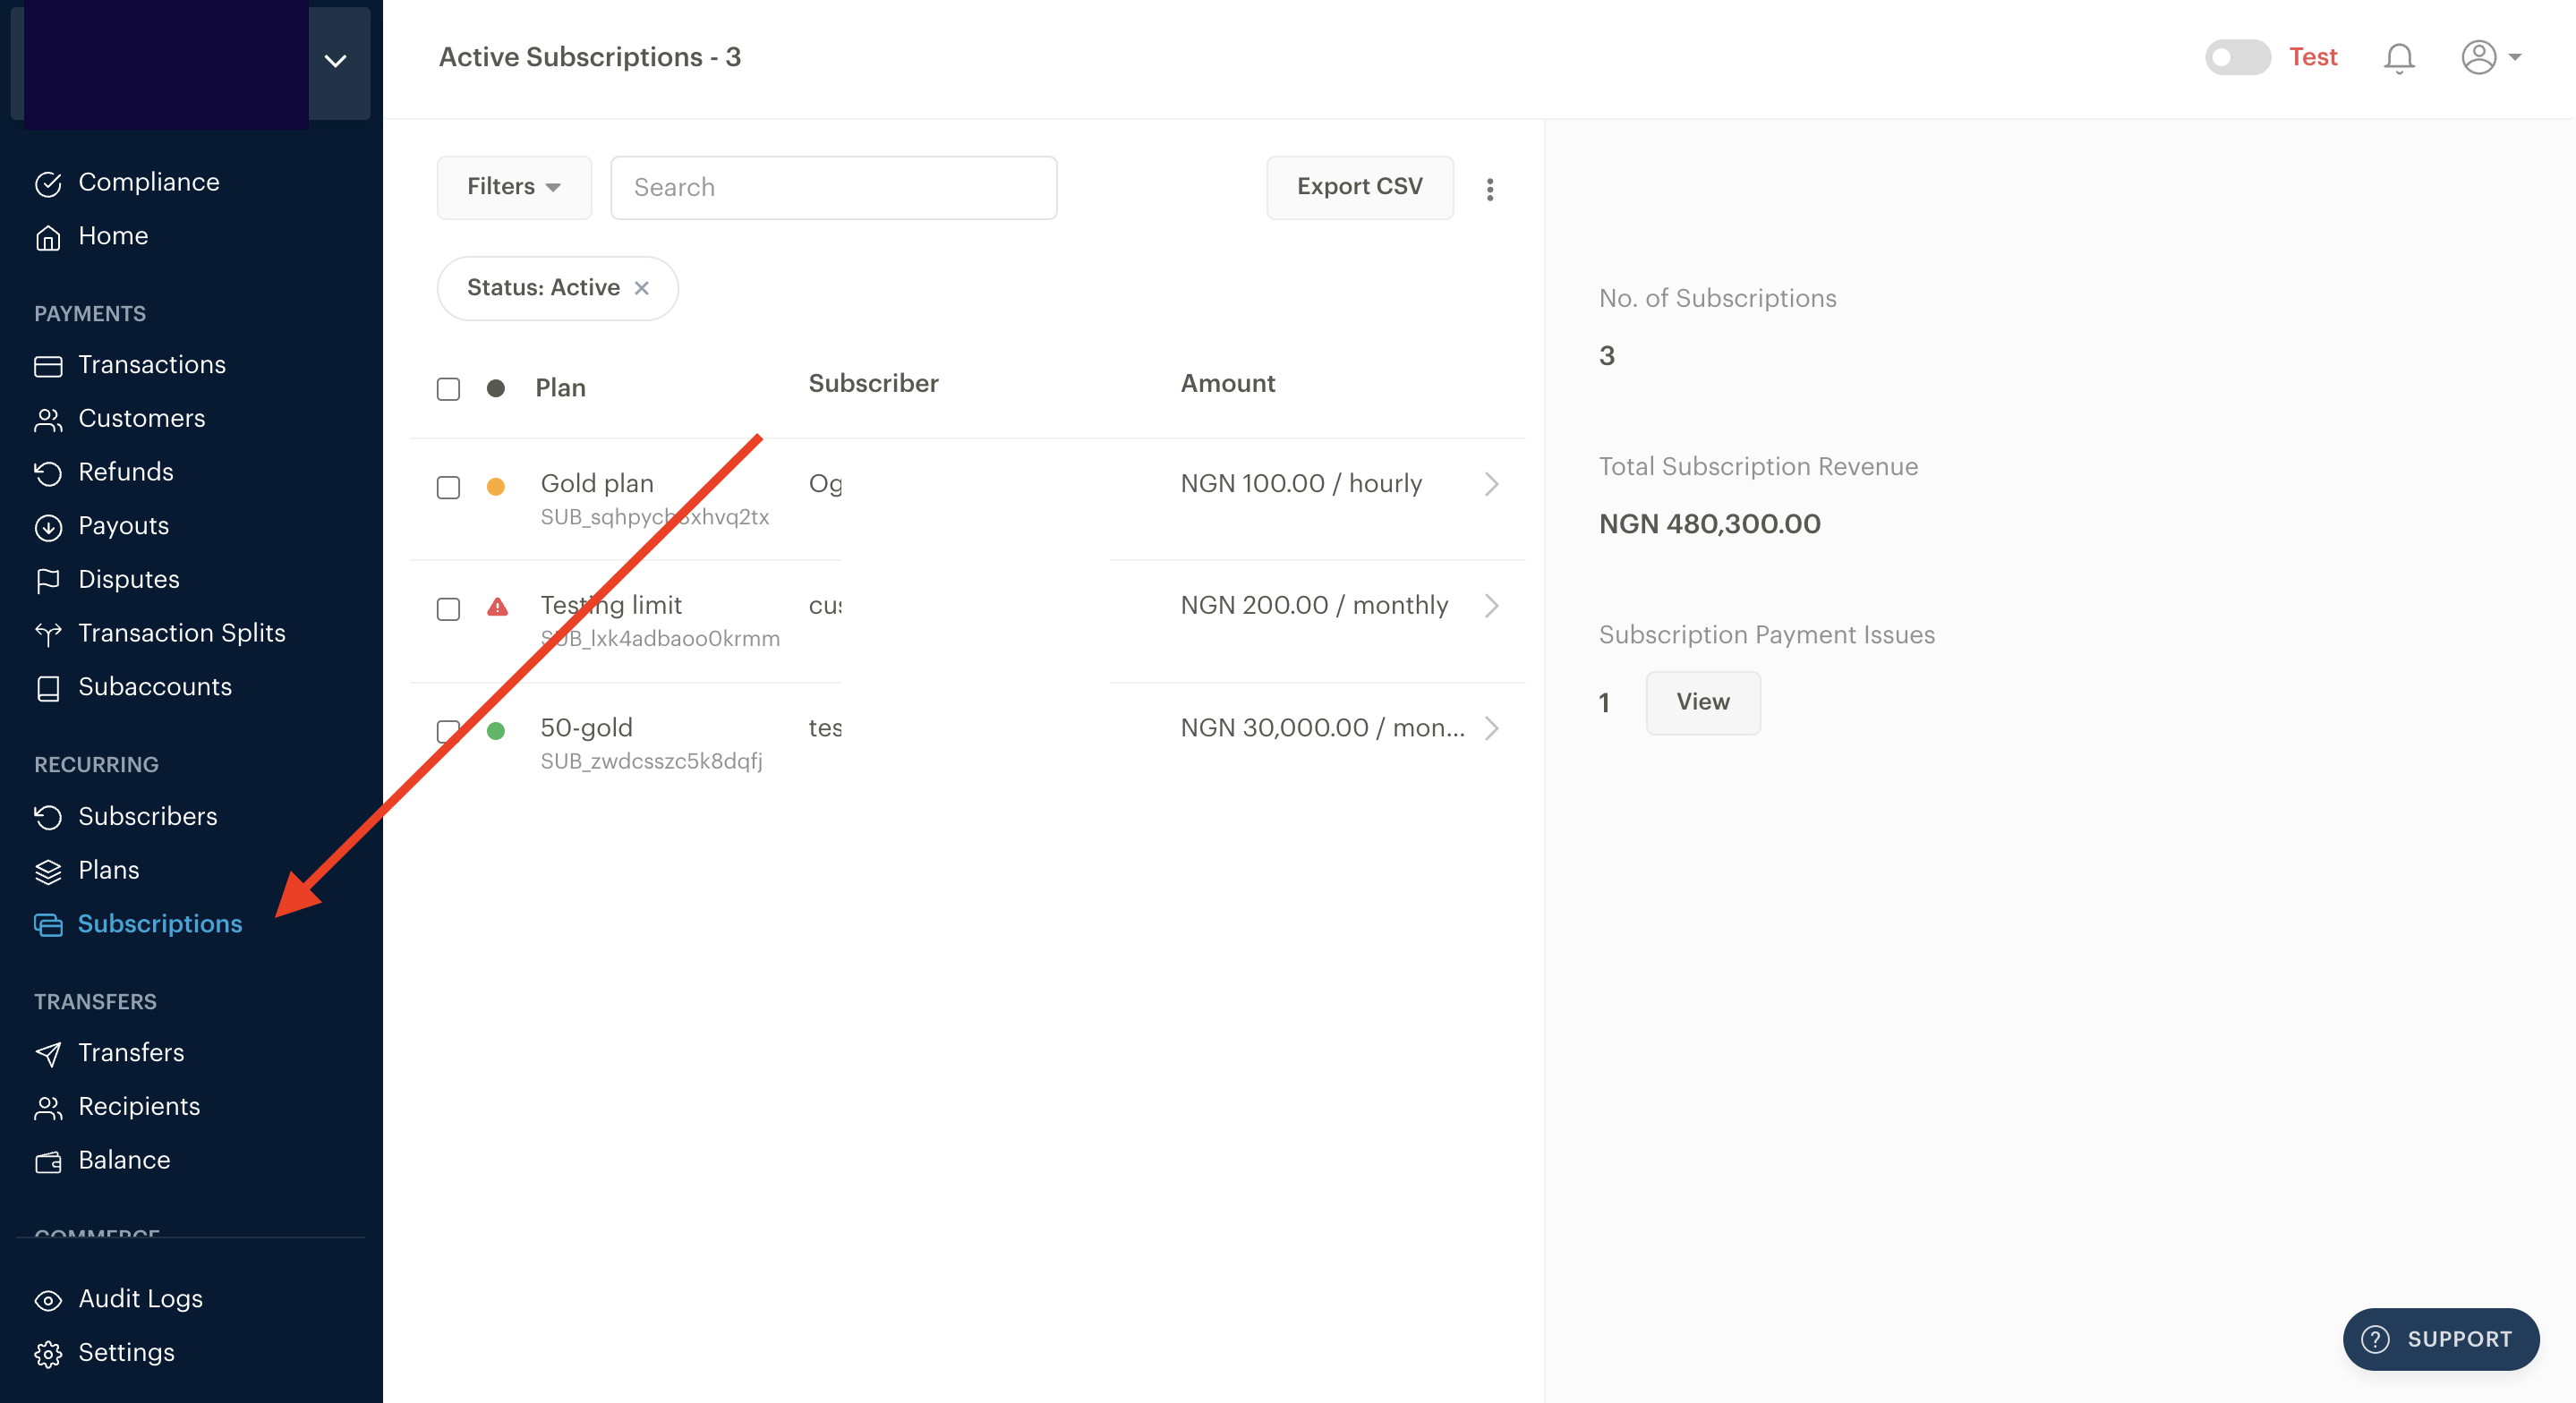This screenshot has height=1403, width=2576.
Task: Click the notification bell icon
Action: (x=2401, y=55)
